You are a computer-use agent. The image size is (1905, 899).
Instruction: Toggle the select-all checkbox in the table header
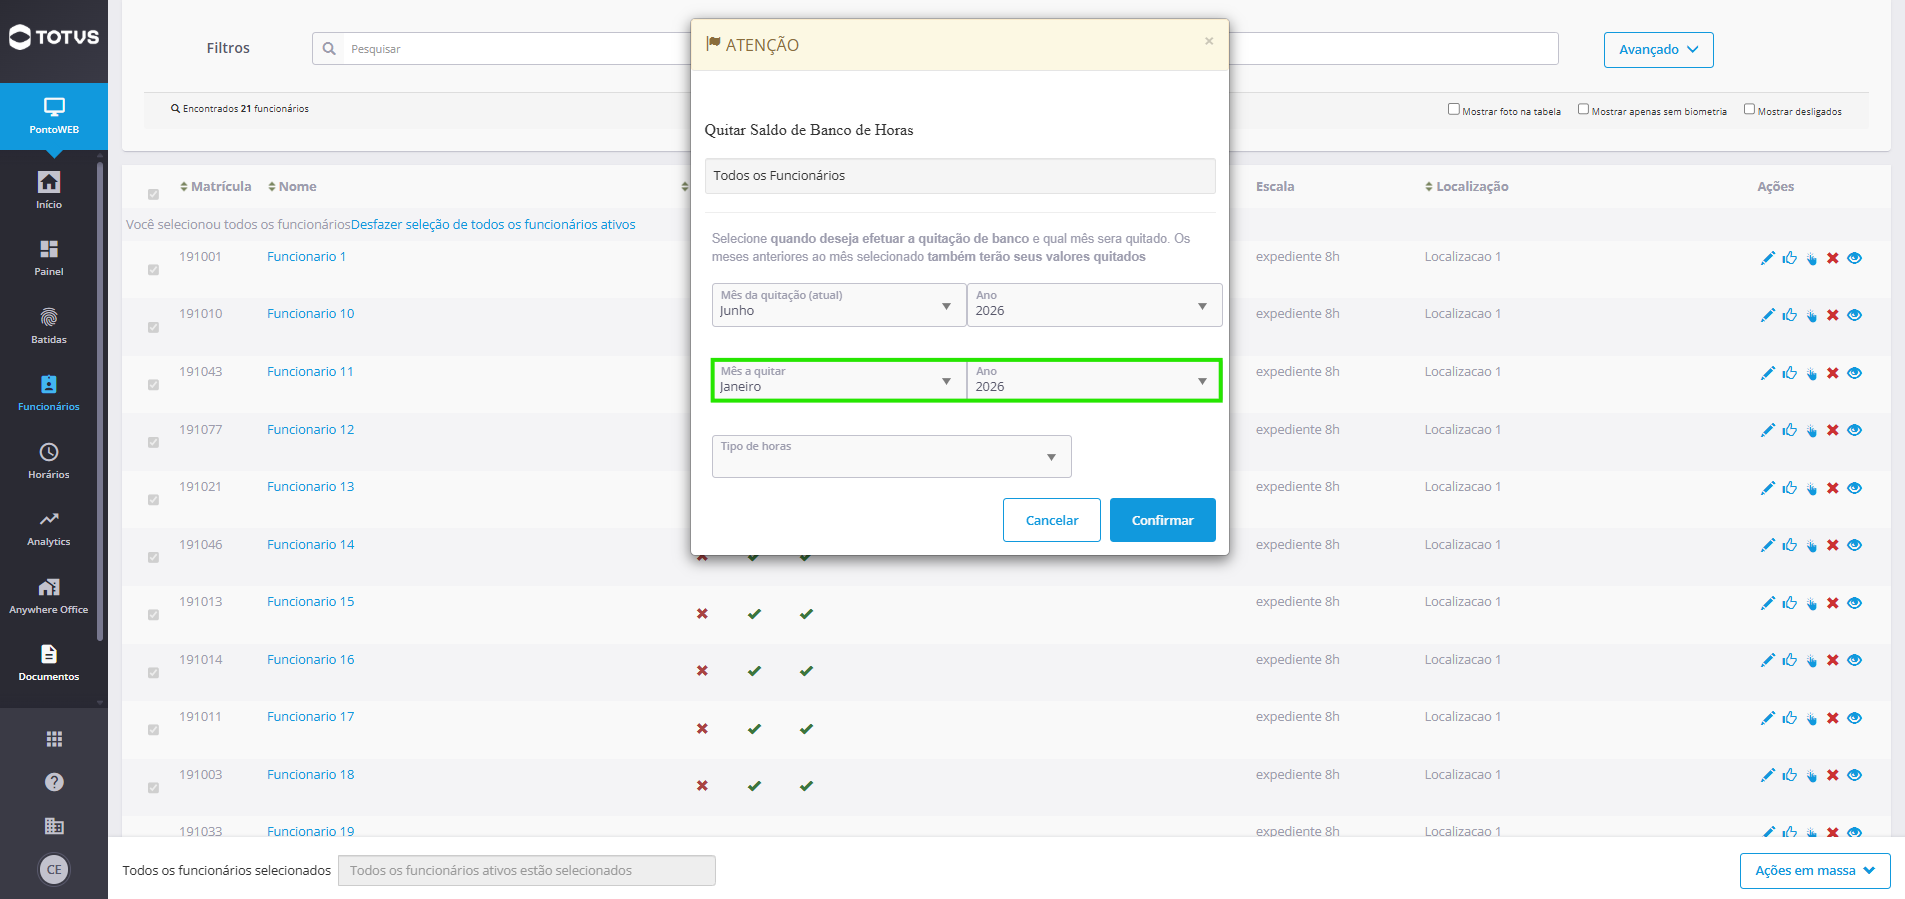[153, 194]
